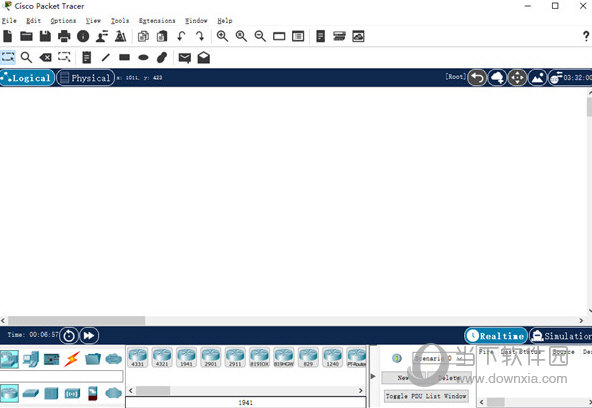The height and width of the screenshot is (408, 592).
Task: Place a Note on workspace
Action: point(87,57)
